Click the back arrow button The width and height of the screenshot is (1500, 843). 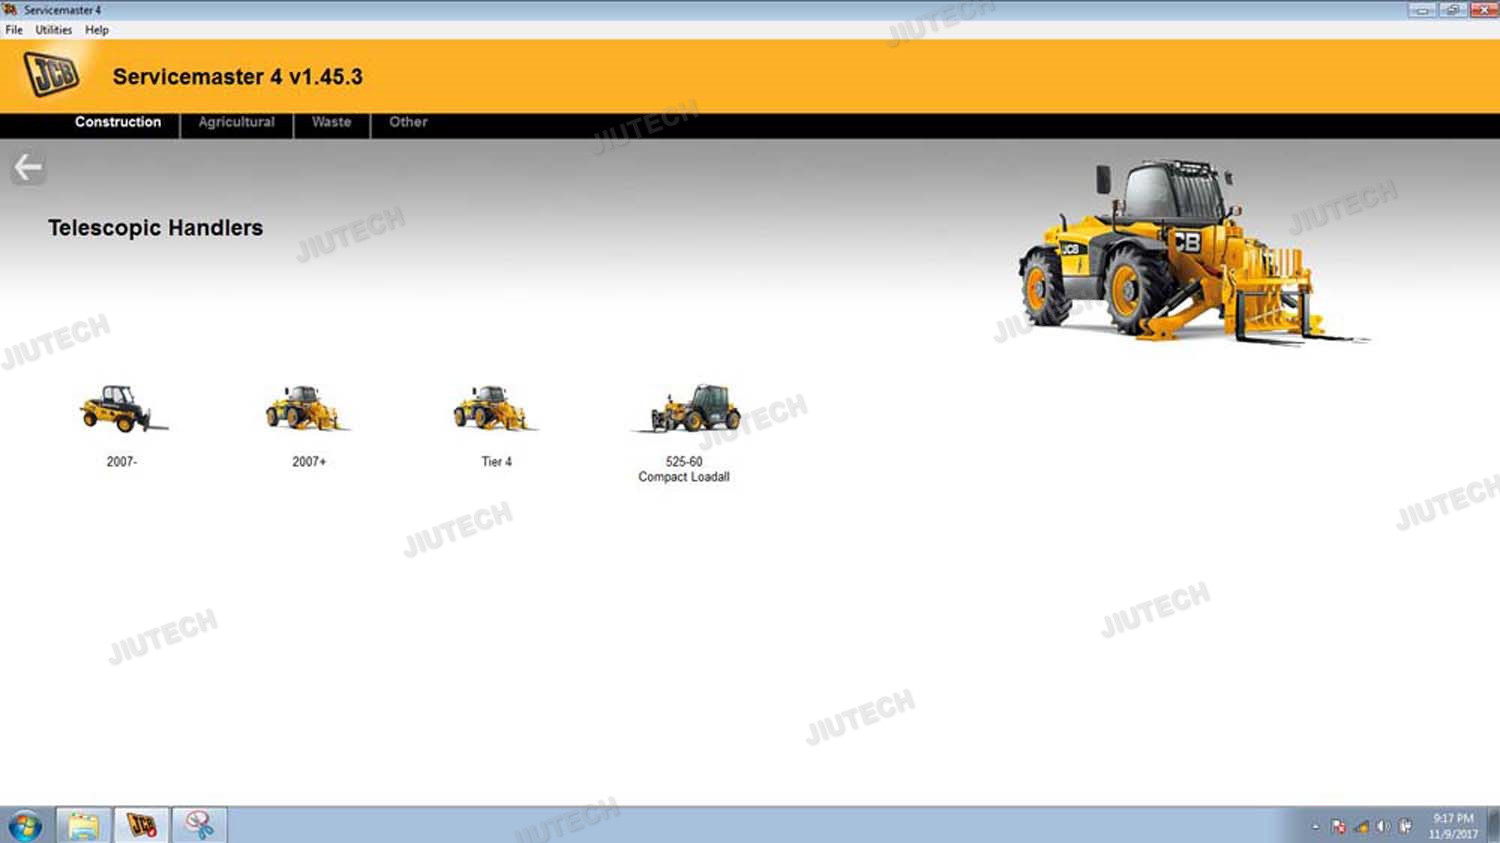tap(28, 168)
